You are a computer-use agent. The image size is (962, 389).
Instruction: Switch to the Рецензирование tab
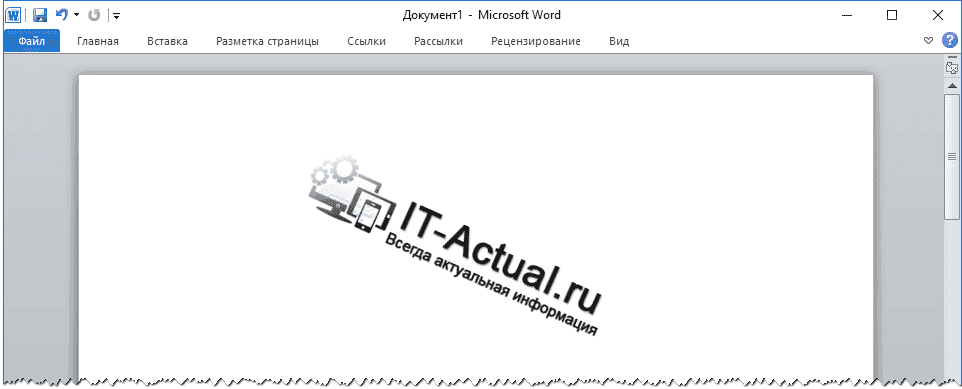tap(536, 41)
